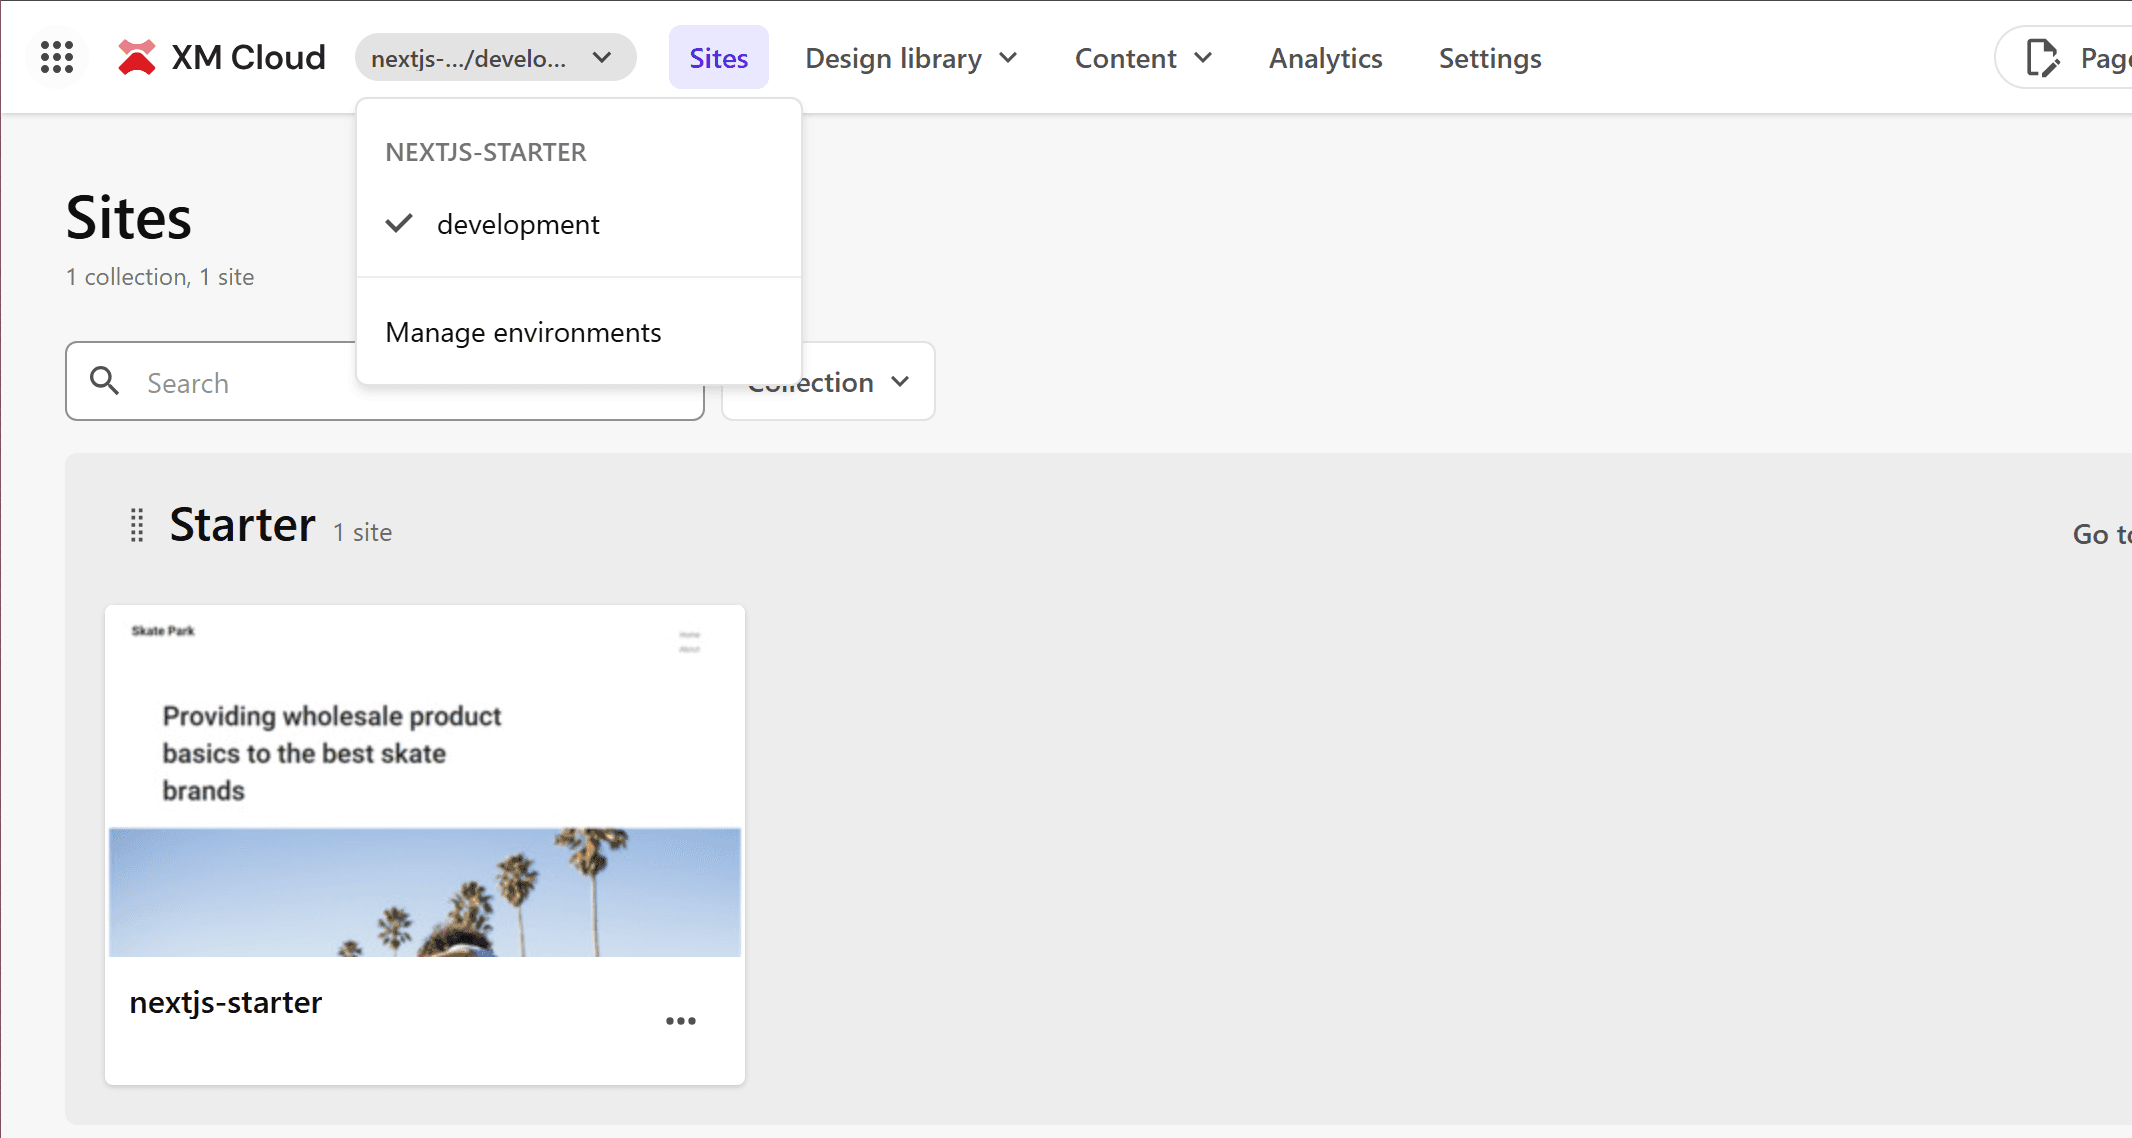Image resolution: width=2132 pixels, height=1138 pixels.
Task: Click the search magnifier icon
Action: point(104,381)
